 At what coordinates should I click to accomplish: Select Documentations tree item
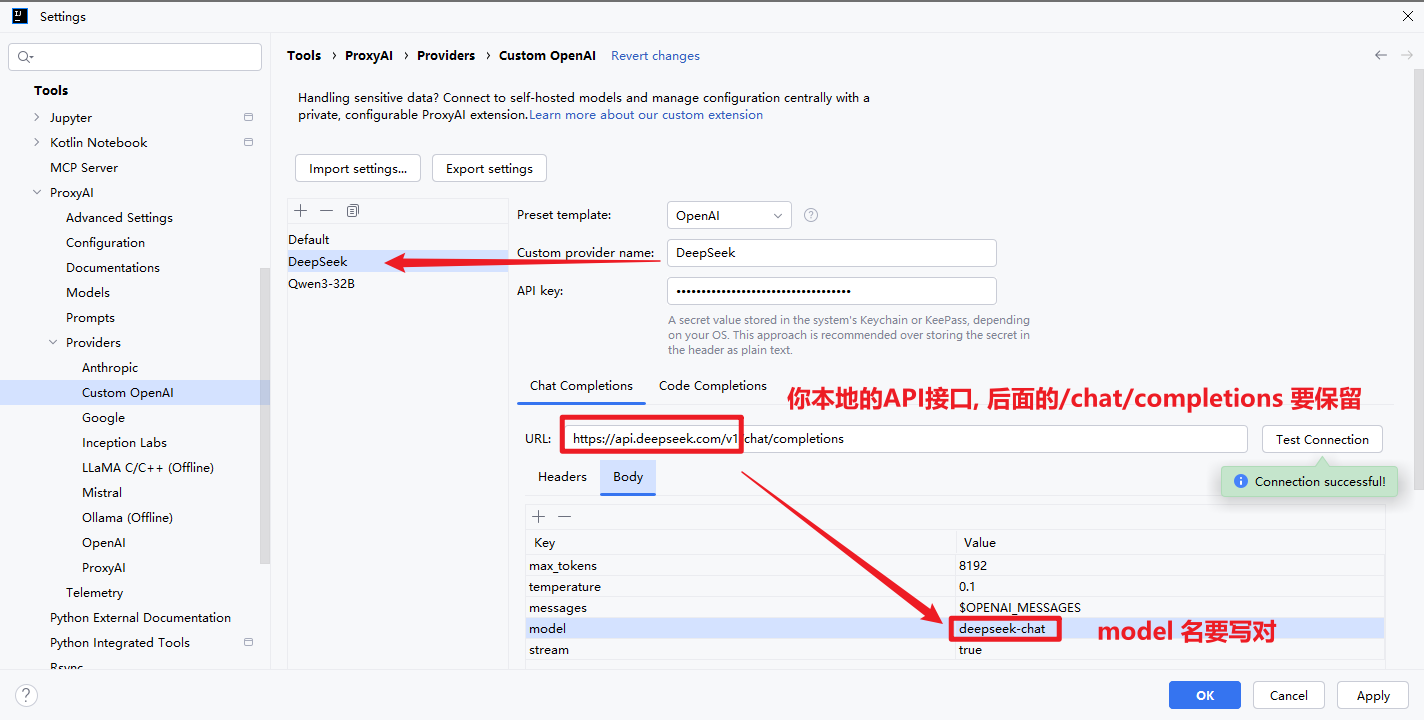click(x=113, y=267)
